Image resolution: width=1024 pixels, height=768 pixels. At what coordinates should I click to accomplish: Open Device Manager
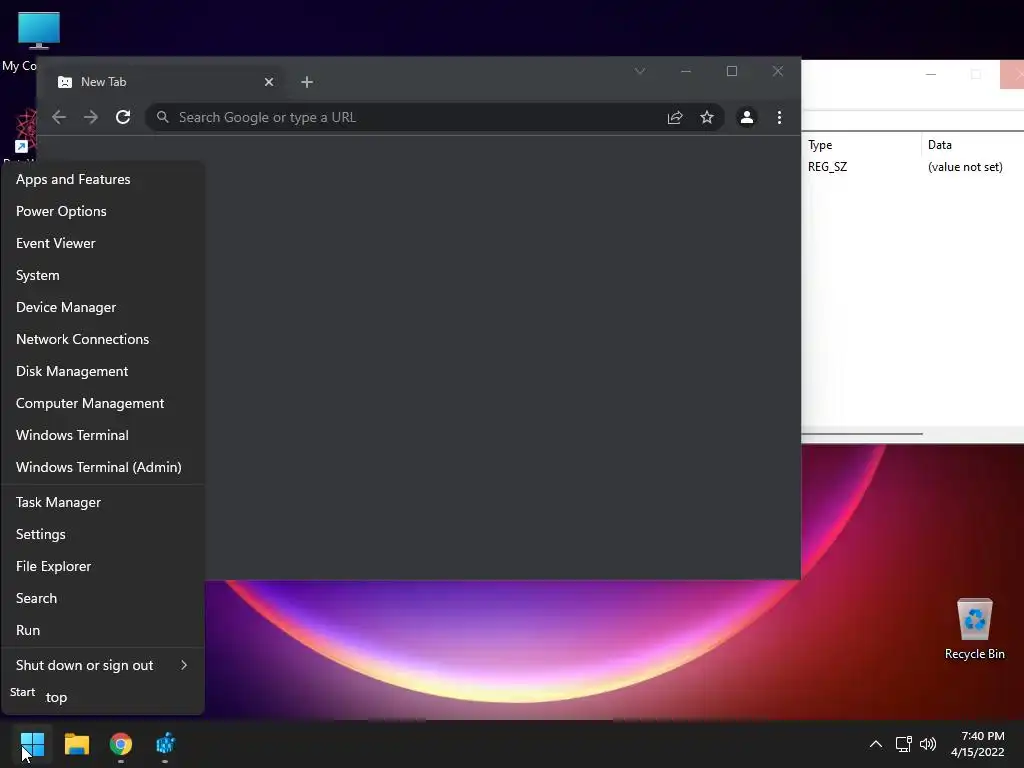click(x=103, y=307)
